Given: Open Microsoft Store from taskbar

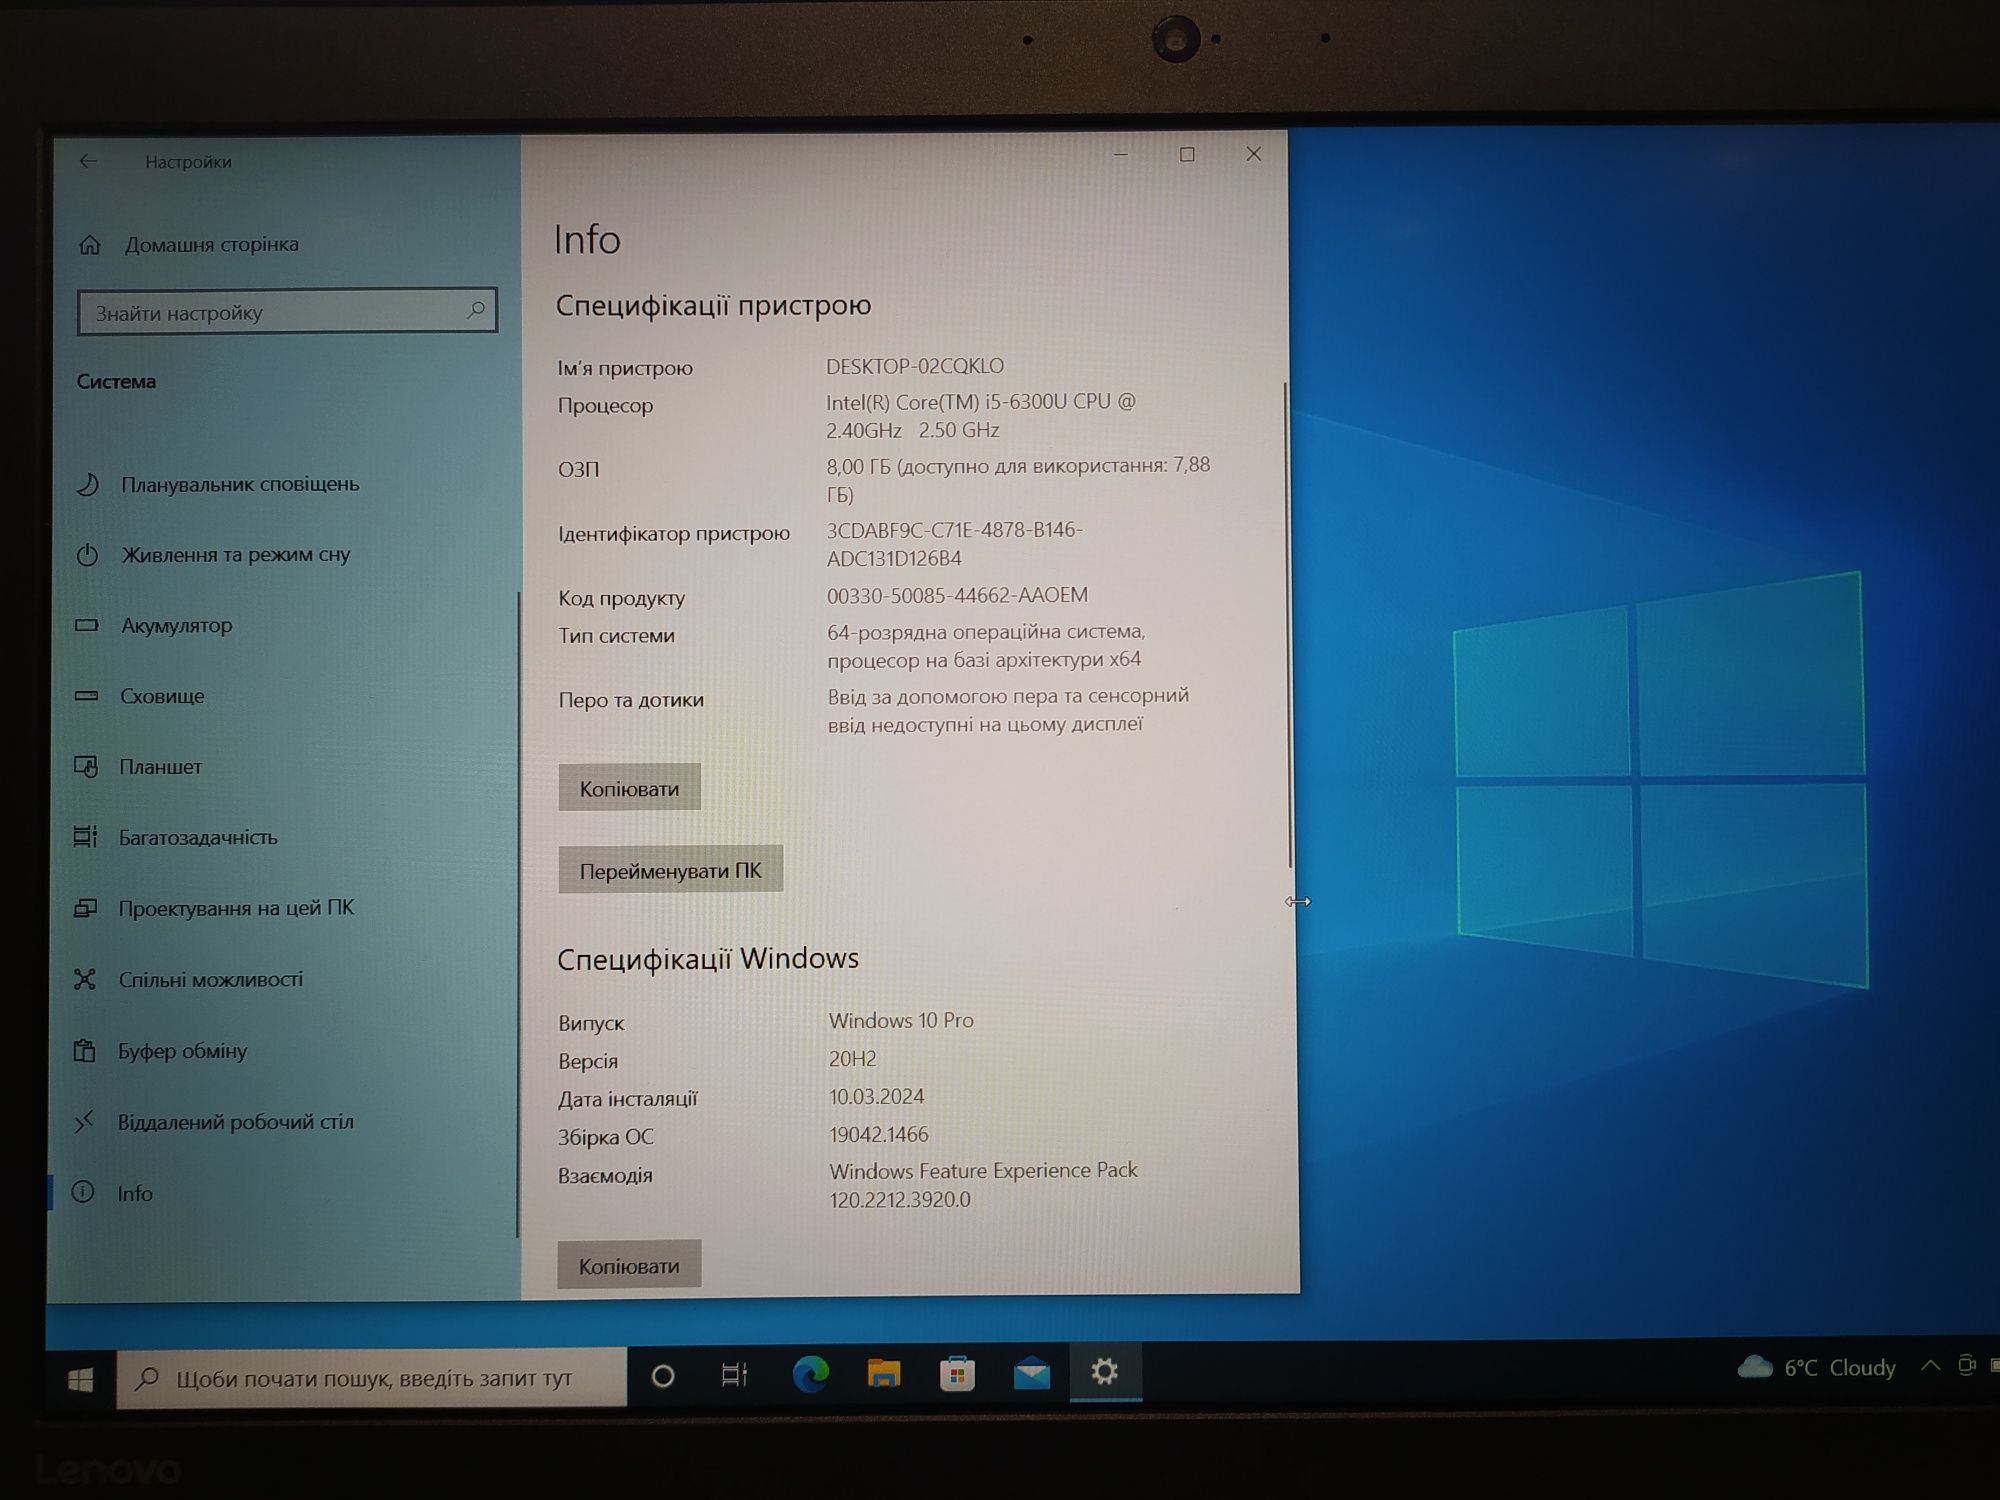Looking at the screenshot, I should pyautogui.click(x=957, y=1373).
